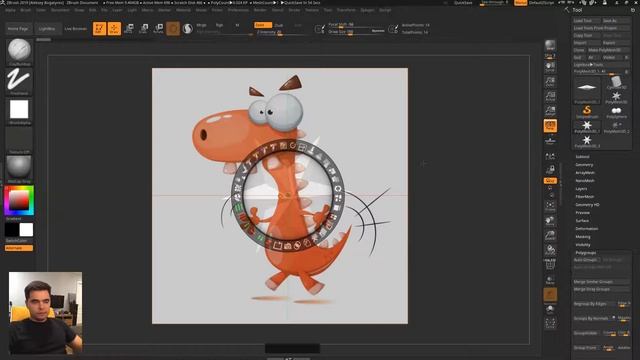
Task: Expand the Layers subpalette
Action: [581, 189]
